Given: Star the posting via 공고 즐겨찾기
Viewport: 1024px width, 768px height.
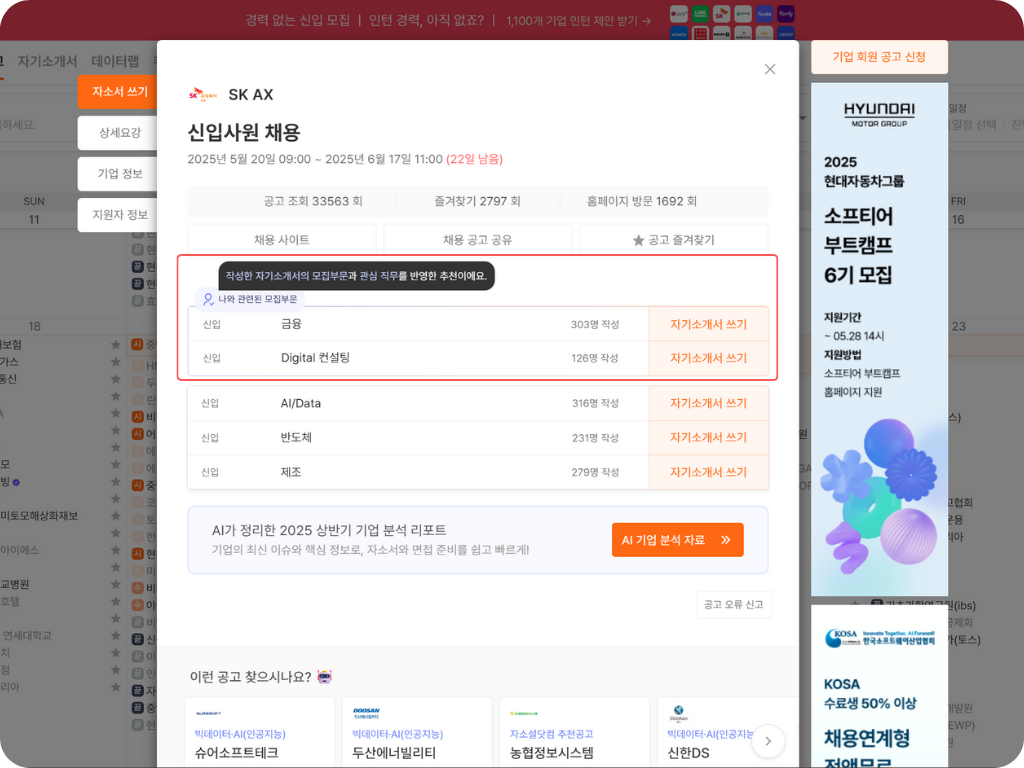Looking at the screenshot, I should point(672,238).
